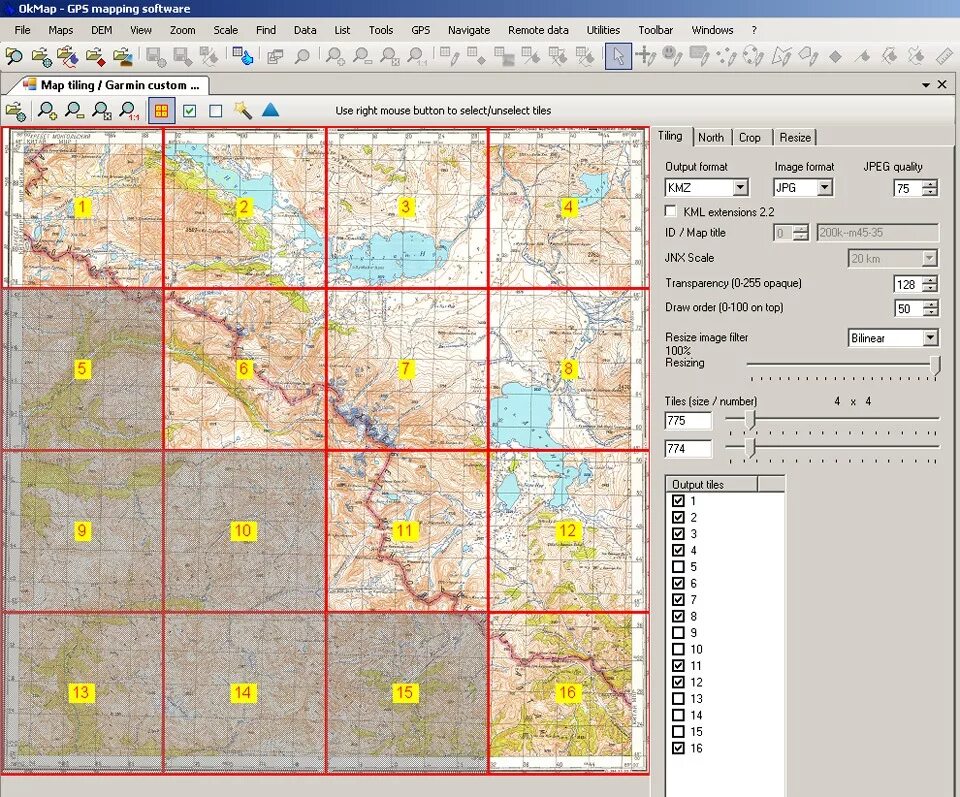
Task: Toggle the orange tile grid display button
Action: click(x=162, y=111)
